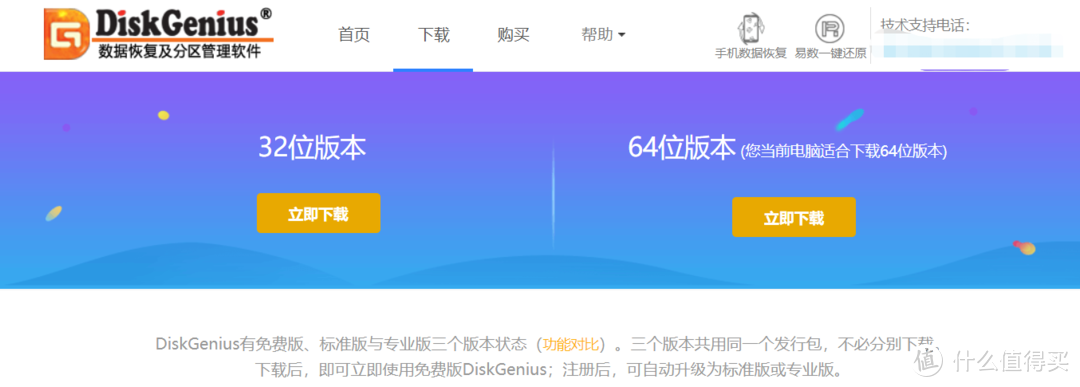
Task: Click the 数据恢复及分区管理软件 tagline
Action: pyautogui.click(x=180, y=51)
